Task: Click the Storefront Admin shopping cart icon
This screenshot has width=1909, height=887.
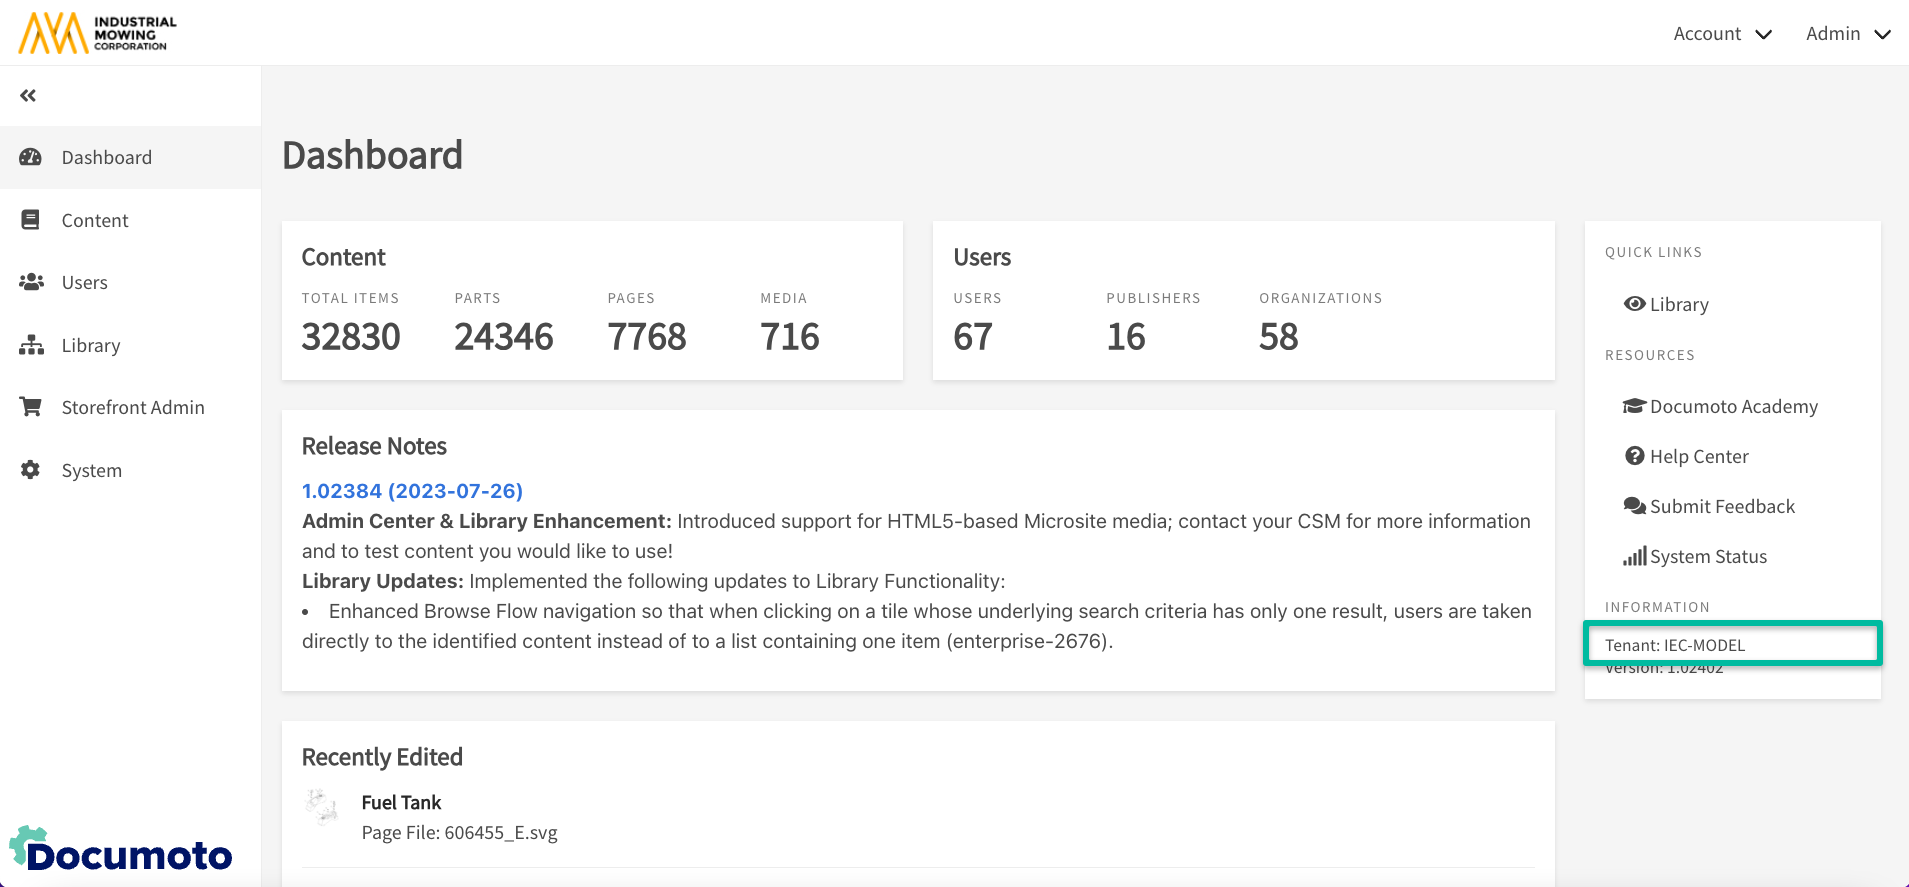Action: 31,407
